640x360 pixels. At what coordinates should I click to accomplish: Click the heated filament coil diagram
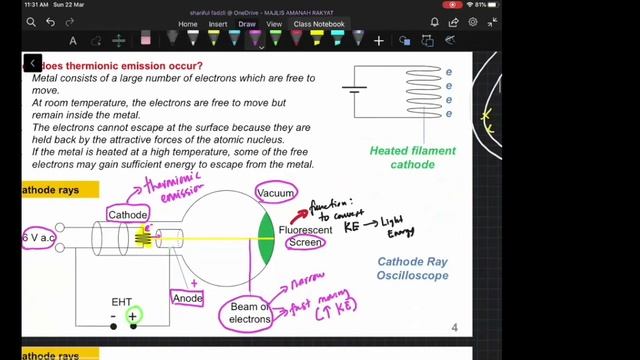point(424,92)
